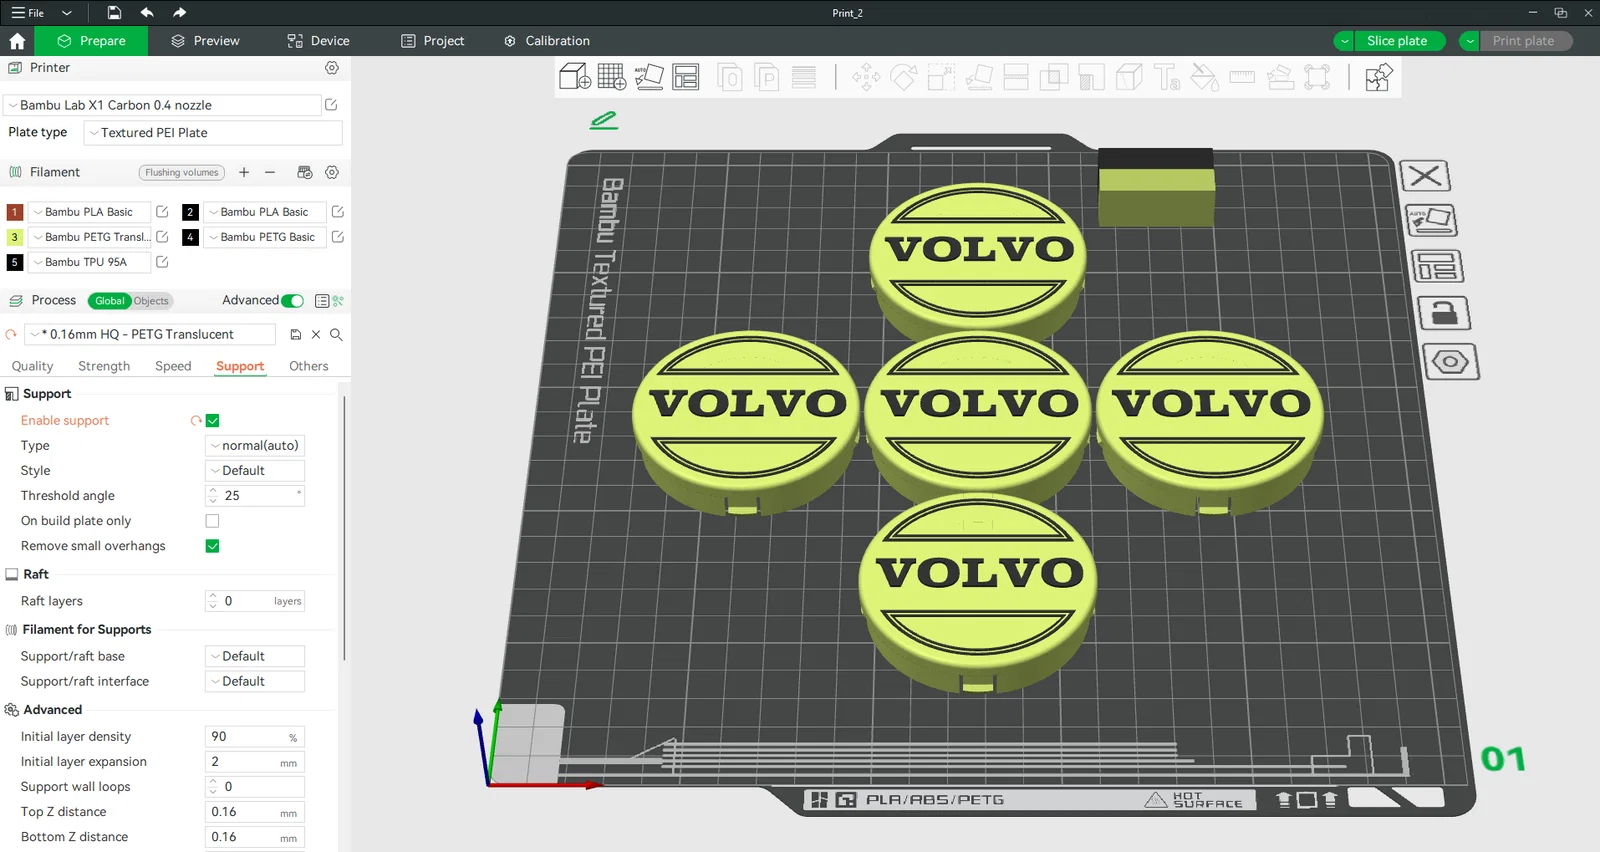Click the Auto orient toolbar icon
Screen dimensions: 1600x852
pyautogui.click(x=649, y=77)
